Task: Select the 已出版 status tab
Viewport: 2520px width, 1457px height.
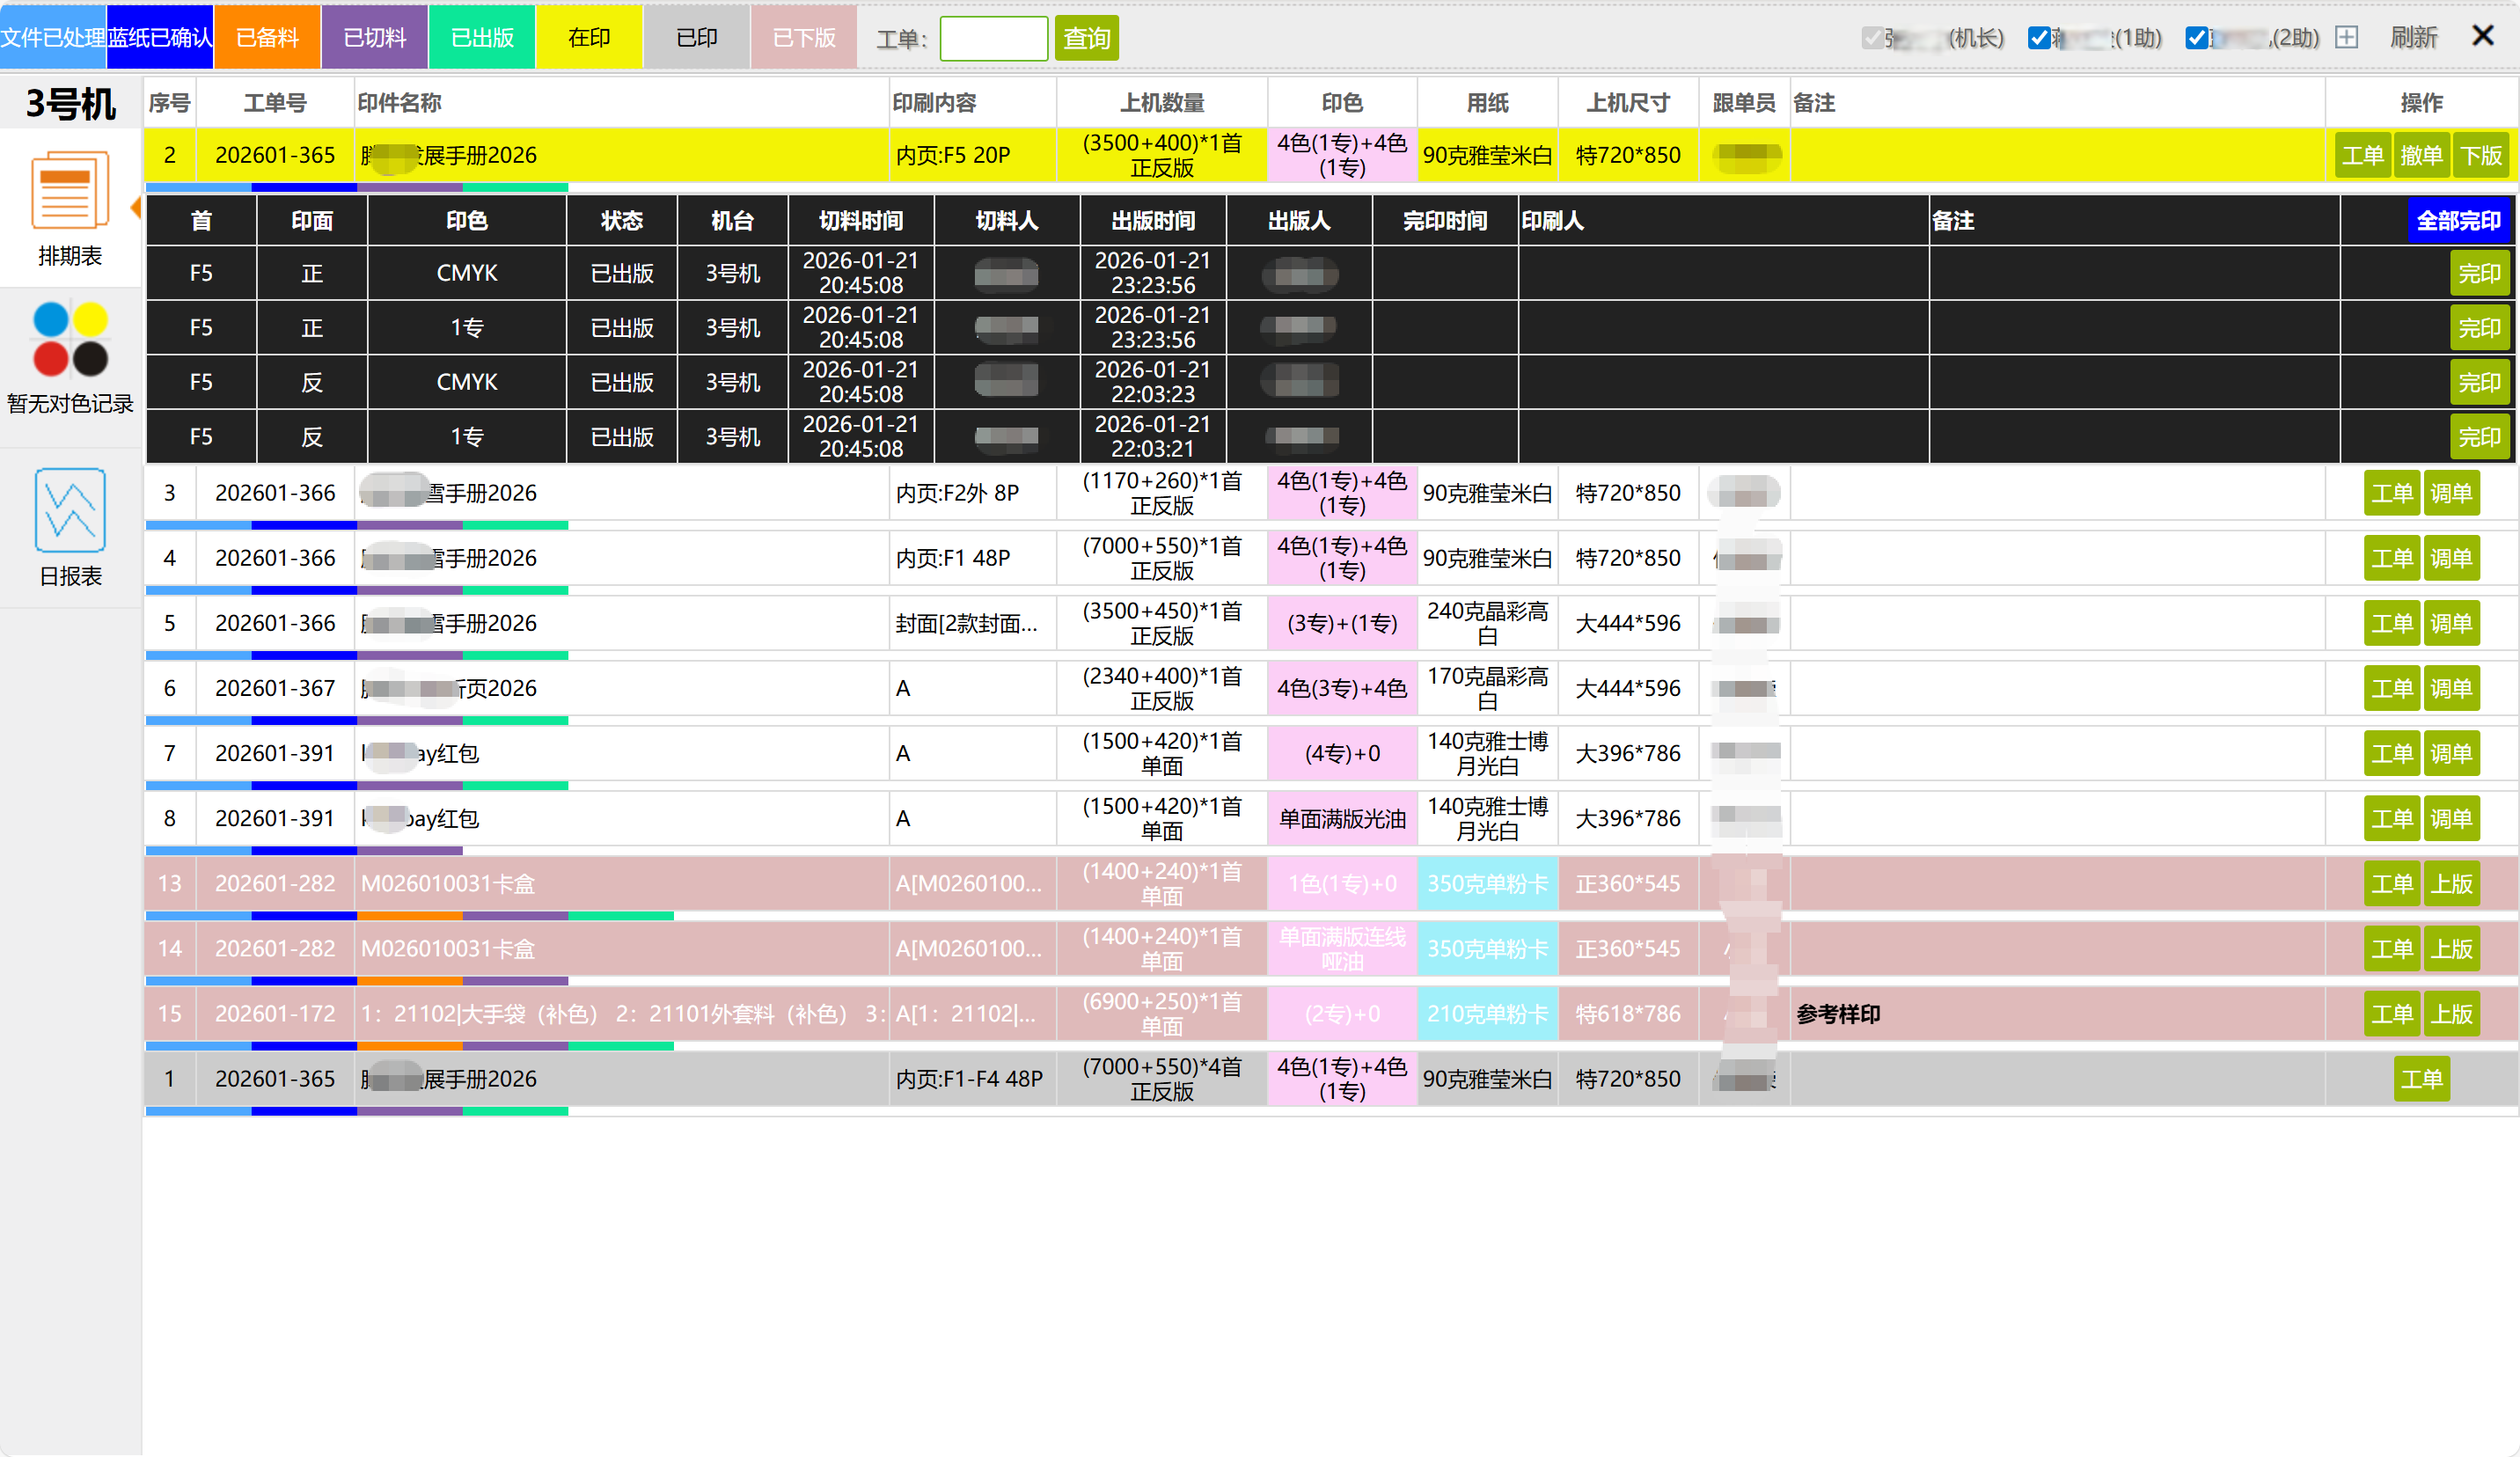Action: coord(482,38)
